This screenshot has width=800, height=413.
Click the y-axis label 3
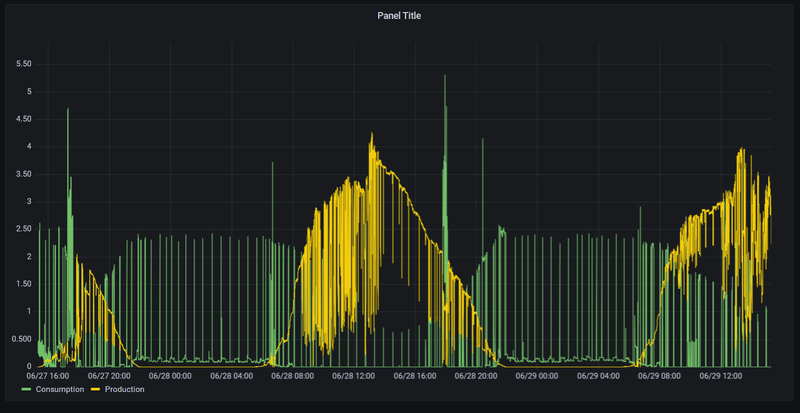(x=30, y=202)
